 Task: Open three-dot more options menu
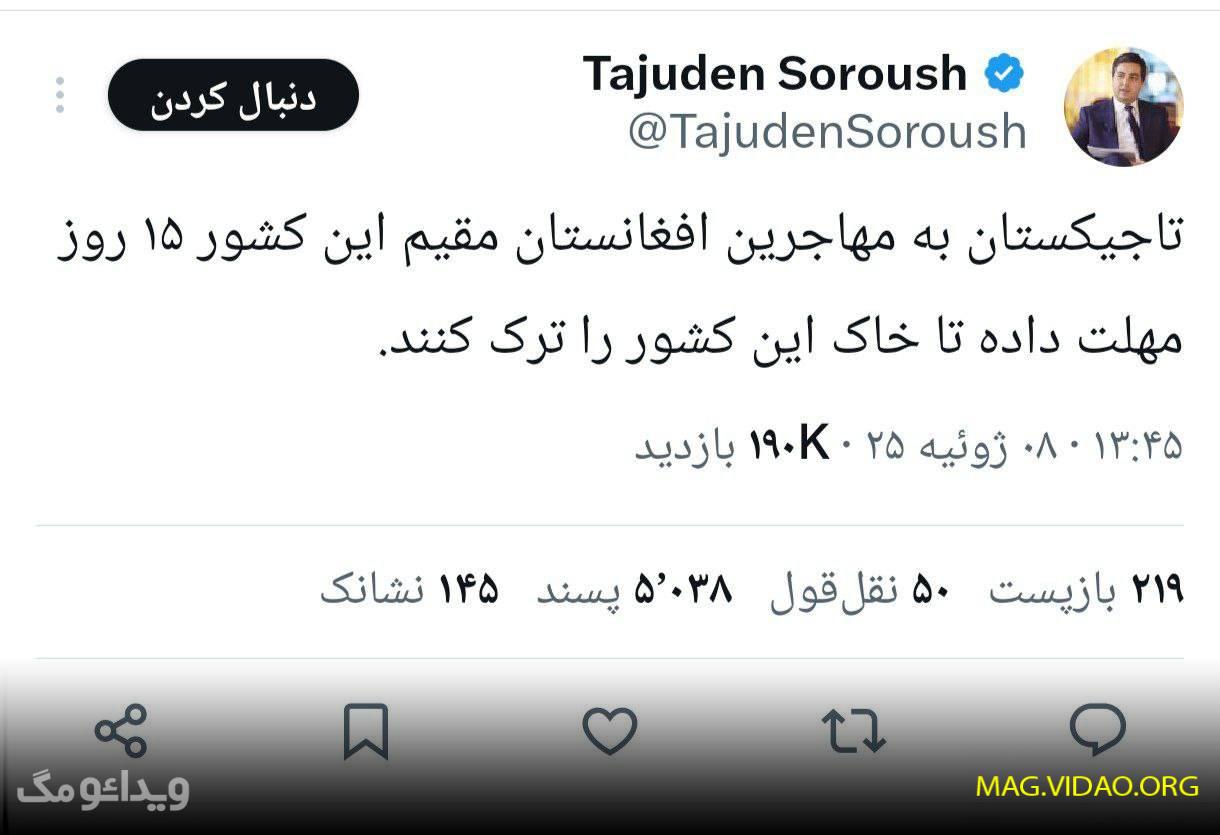tap(60, 95)
